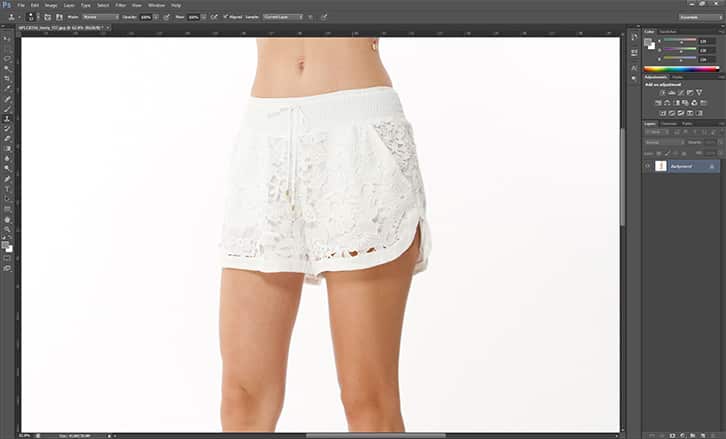Open the Window menu
The width and height of the screenshot is (726, 439).
(x=156, y=5)
